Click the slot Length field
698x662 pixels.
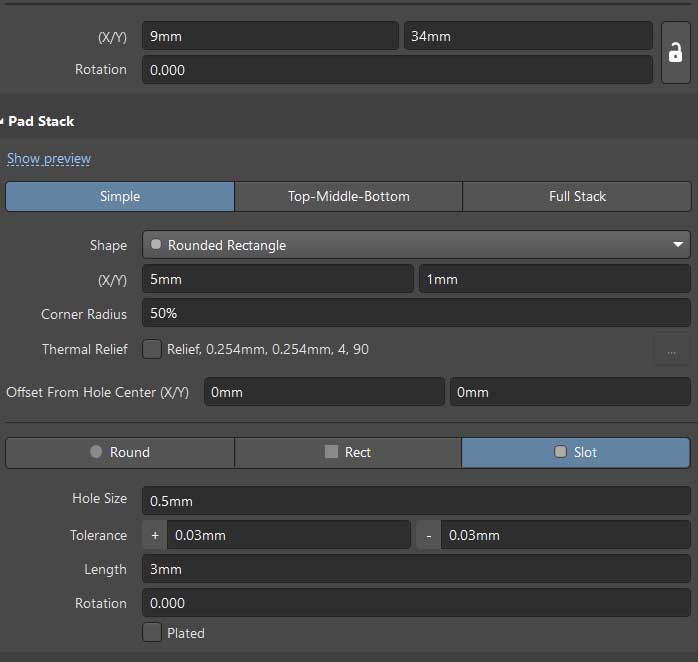[x=416, y=569]
